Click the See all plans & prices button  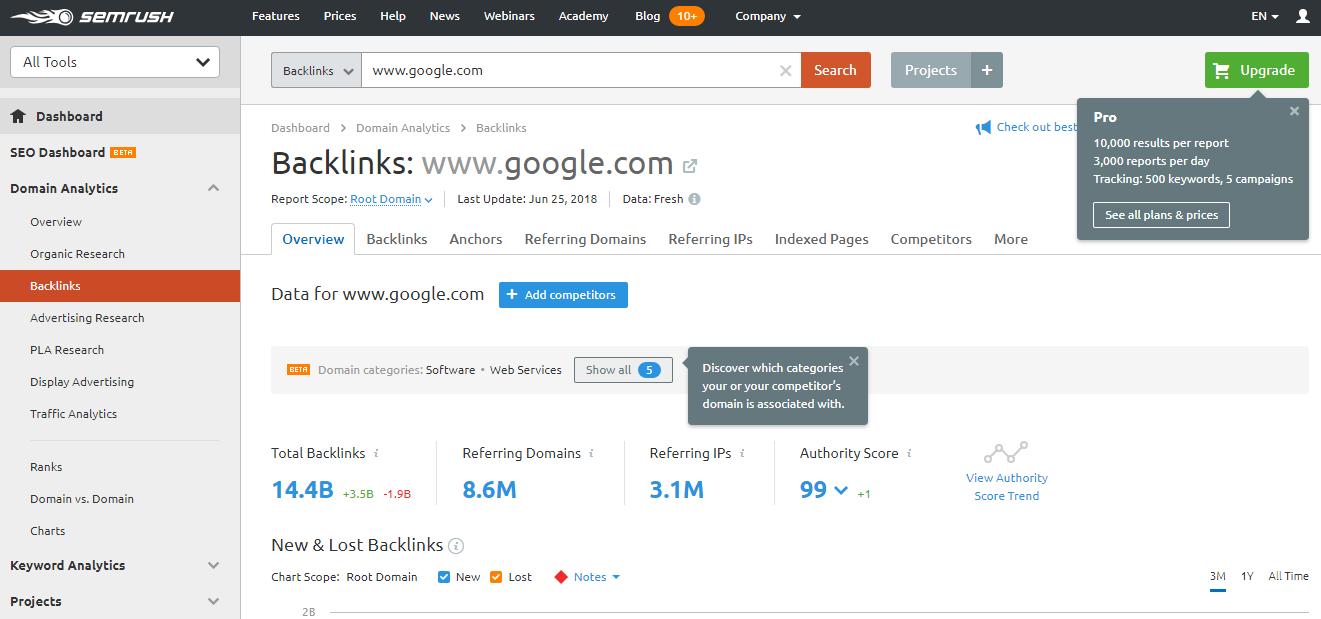point(1161,214)
